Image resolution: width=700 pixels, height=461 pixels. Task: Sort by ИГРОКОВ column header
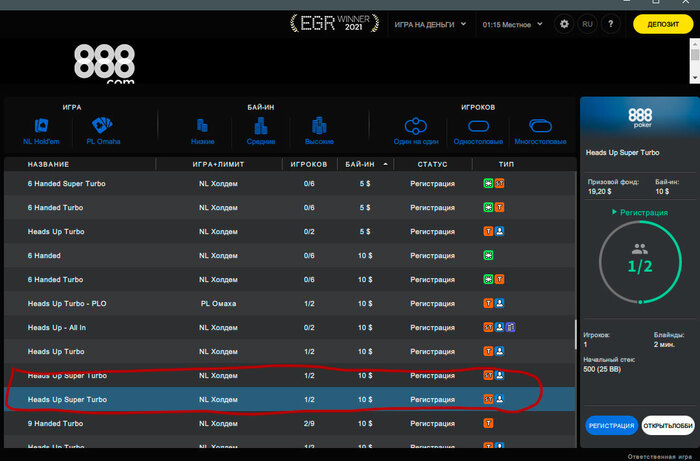point(309,164)
